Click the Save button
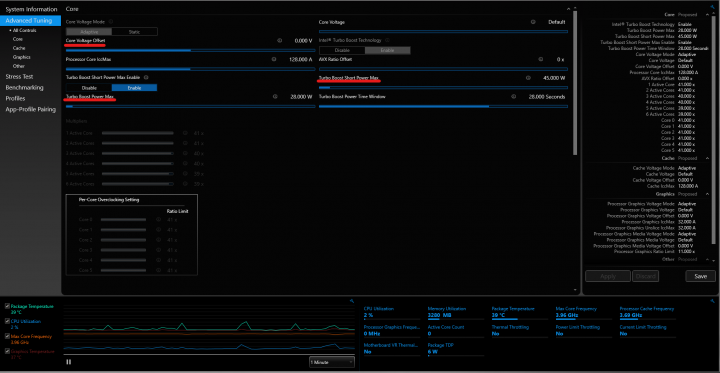The height and width of the screenshot is (373, 720). [700, 276]
